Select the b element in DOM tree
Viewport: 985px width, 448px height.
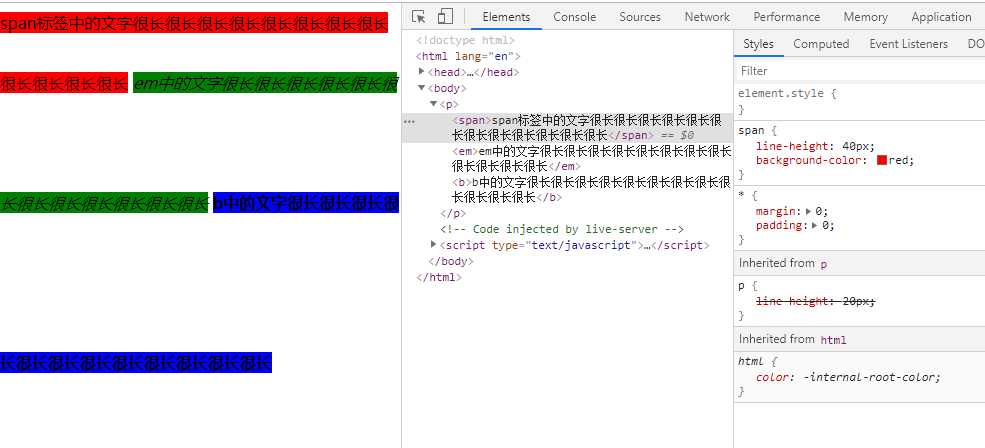pyautogui.click(x=590, y=190)
